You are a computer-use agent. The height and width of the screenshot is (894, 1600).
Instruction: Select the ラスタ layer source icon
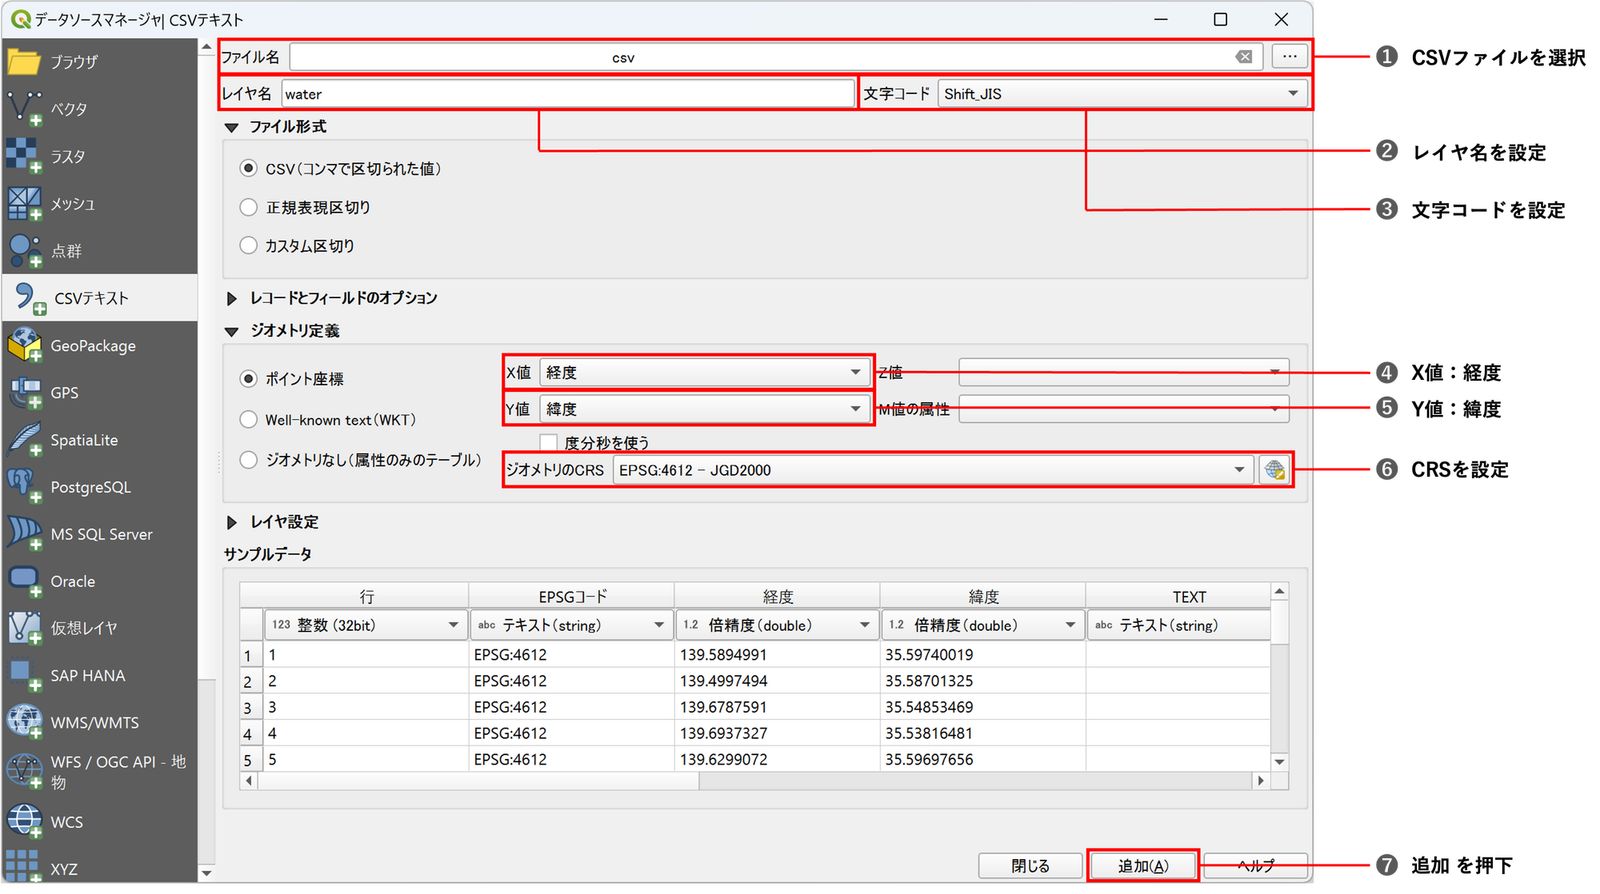click(24, 156)
